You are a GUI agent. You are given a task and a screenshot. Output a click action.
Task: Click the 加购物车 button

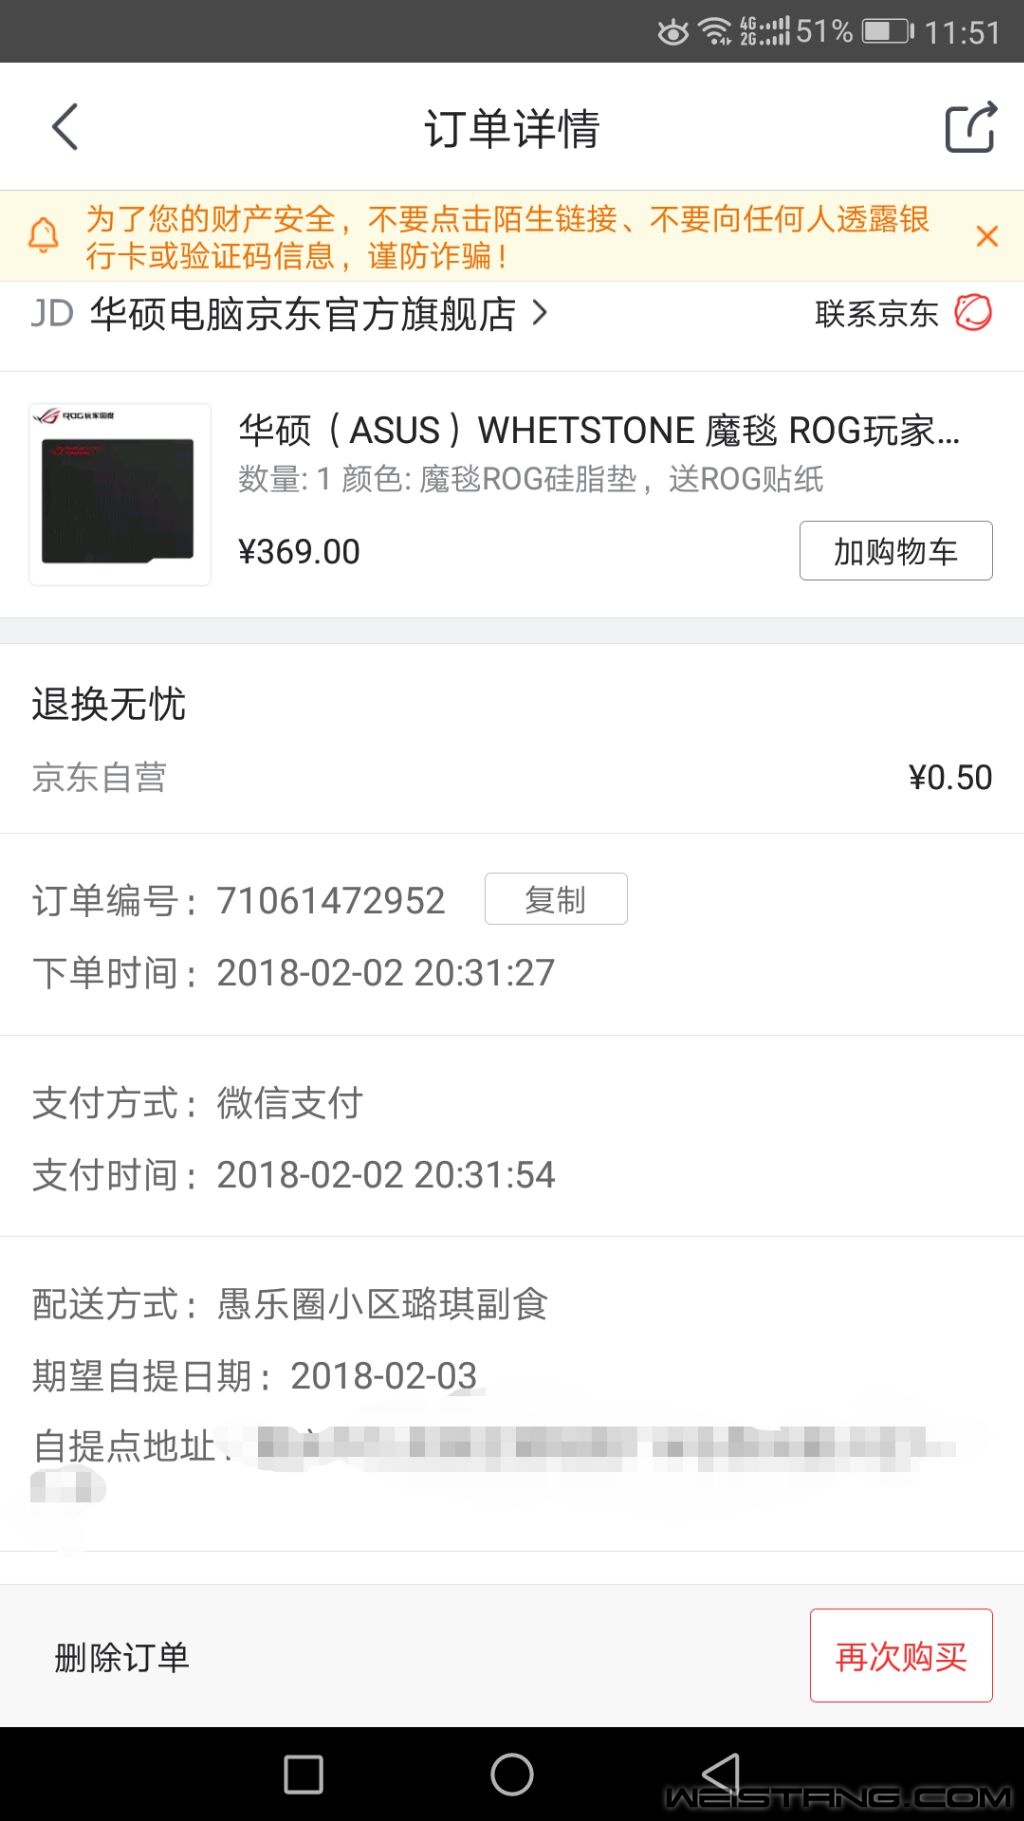896,551
